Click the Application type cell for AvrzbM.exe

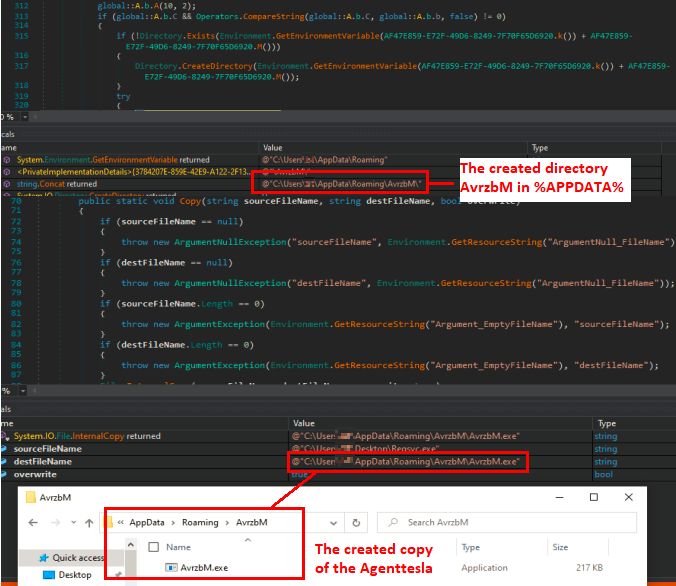click(x=484, y=567)
